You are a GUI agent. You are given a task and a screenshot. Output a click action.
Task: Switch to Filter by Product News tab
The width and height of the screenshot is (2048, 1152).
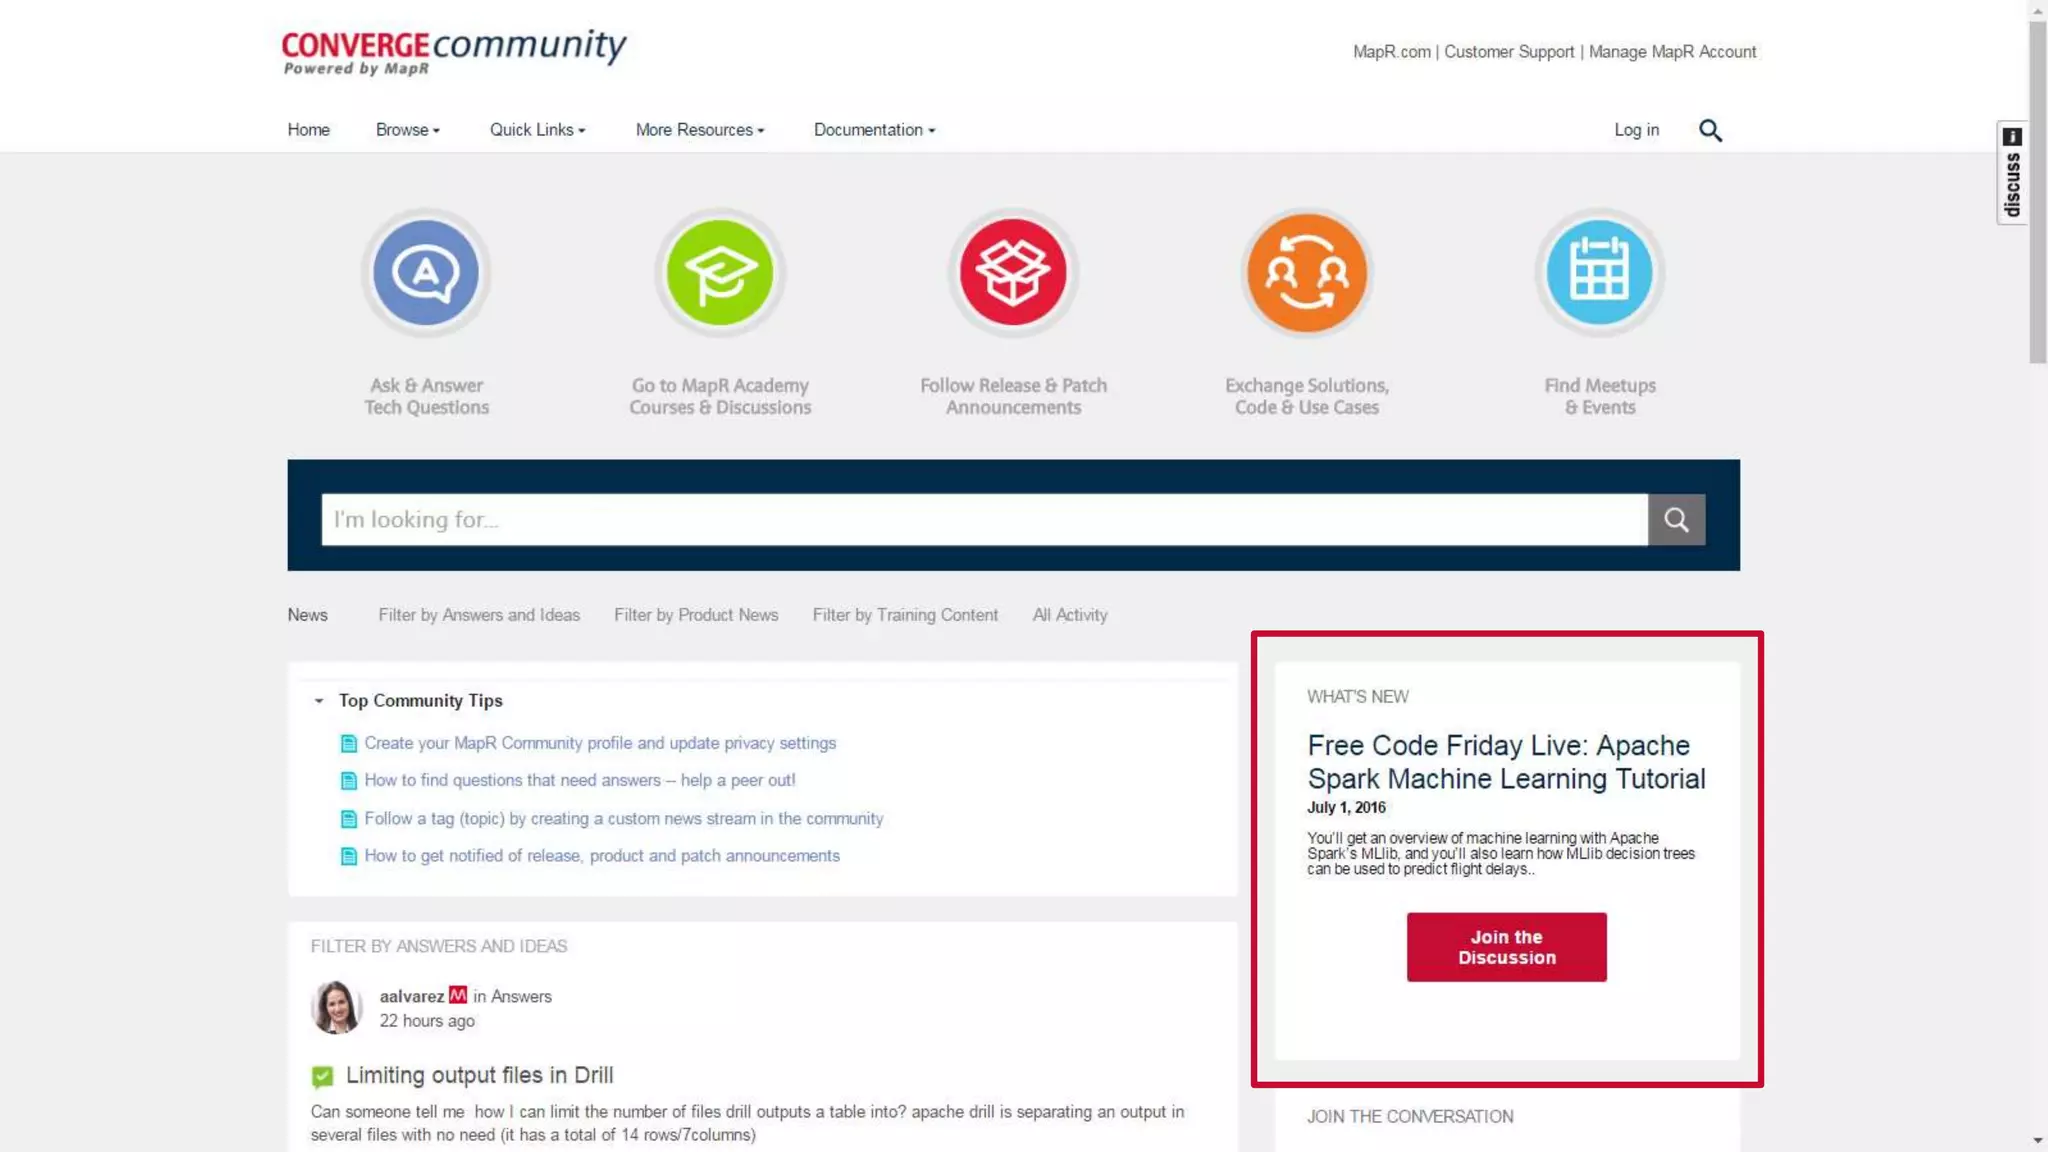tap(696, 615)
